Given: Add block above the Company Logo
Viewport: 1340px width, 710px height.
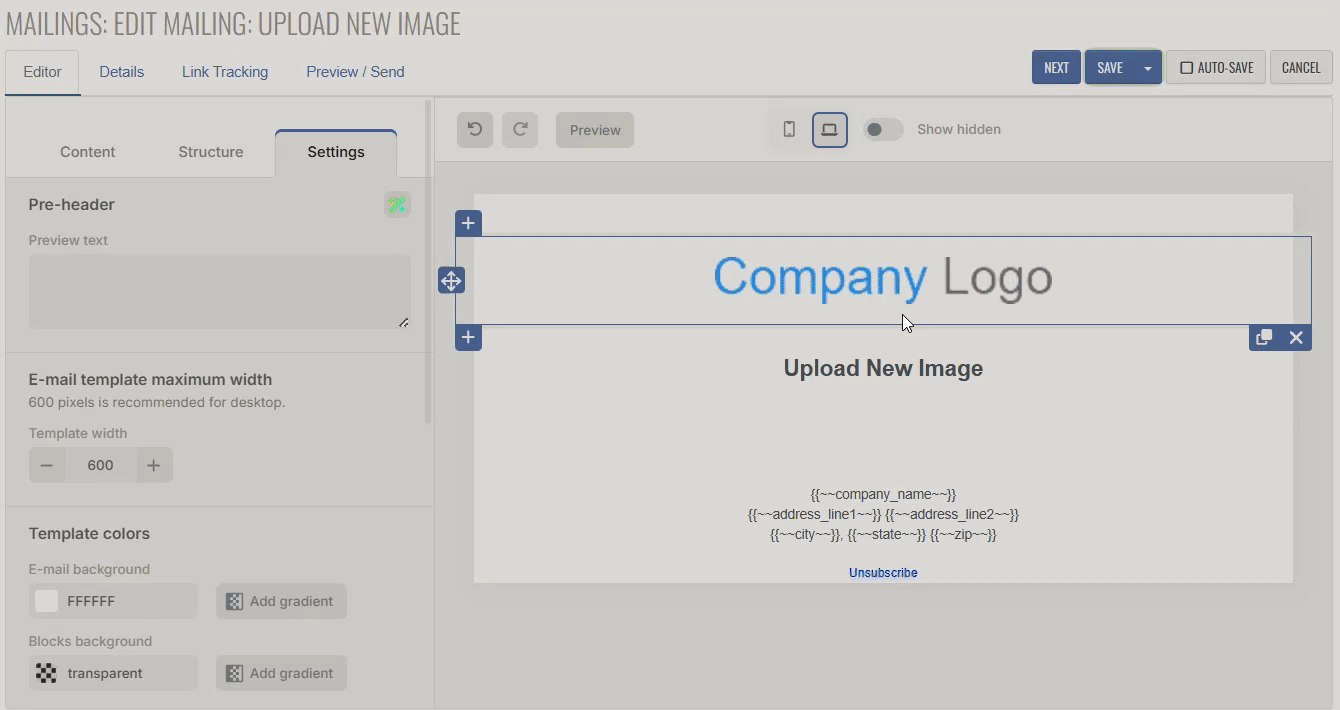Looking at the screenshot, I should pos(468,223).
